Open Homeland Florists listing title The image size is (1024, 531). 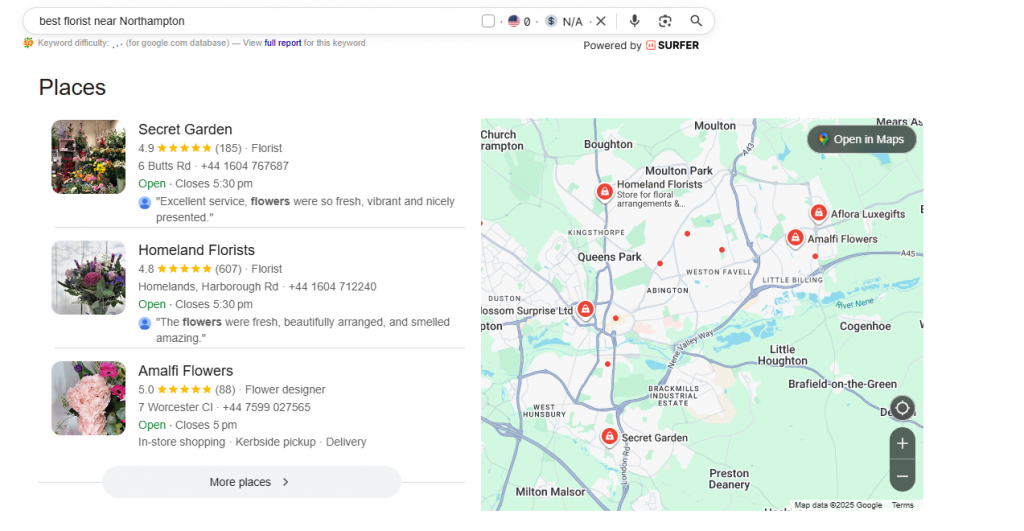click(x=196, y=250)
